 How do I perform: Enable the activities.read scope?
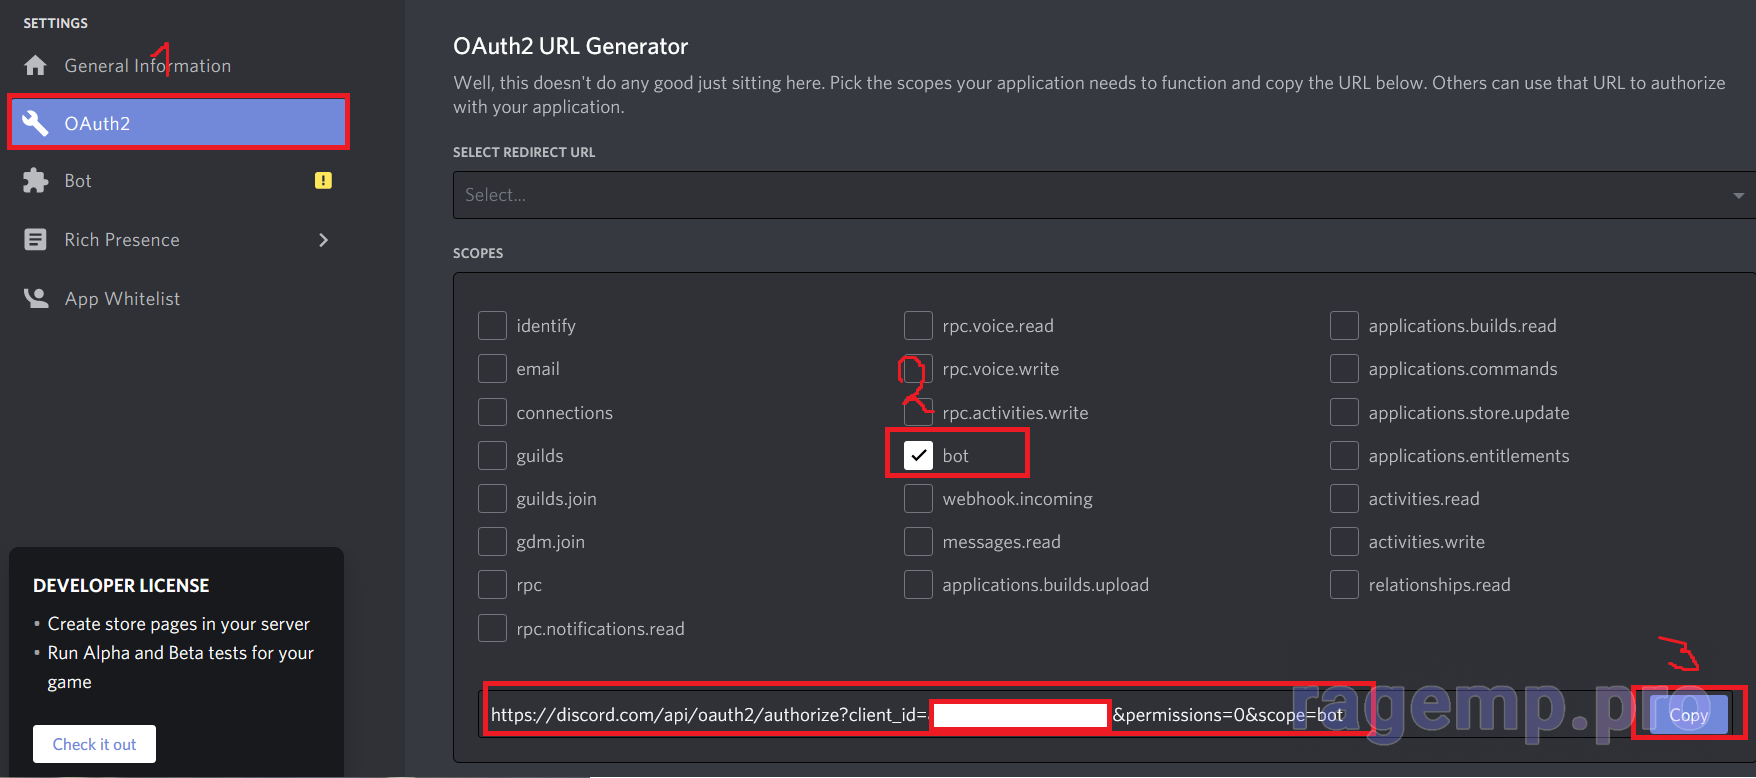(1344, 499)
